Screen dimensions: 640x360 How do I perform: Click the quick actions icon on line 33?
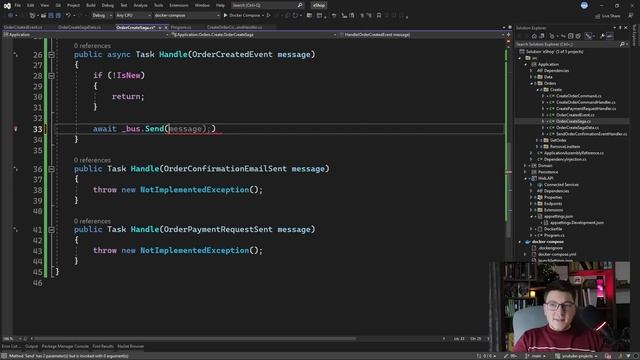[x=16, y=129]
